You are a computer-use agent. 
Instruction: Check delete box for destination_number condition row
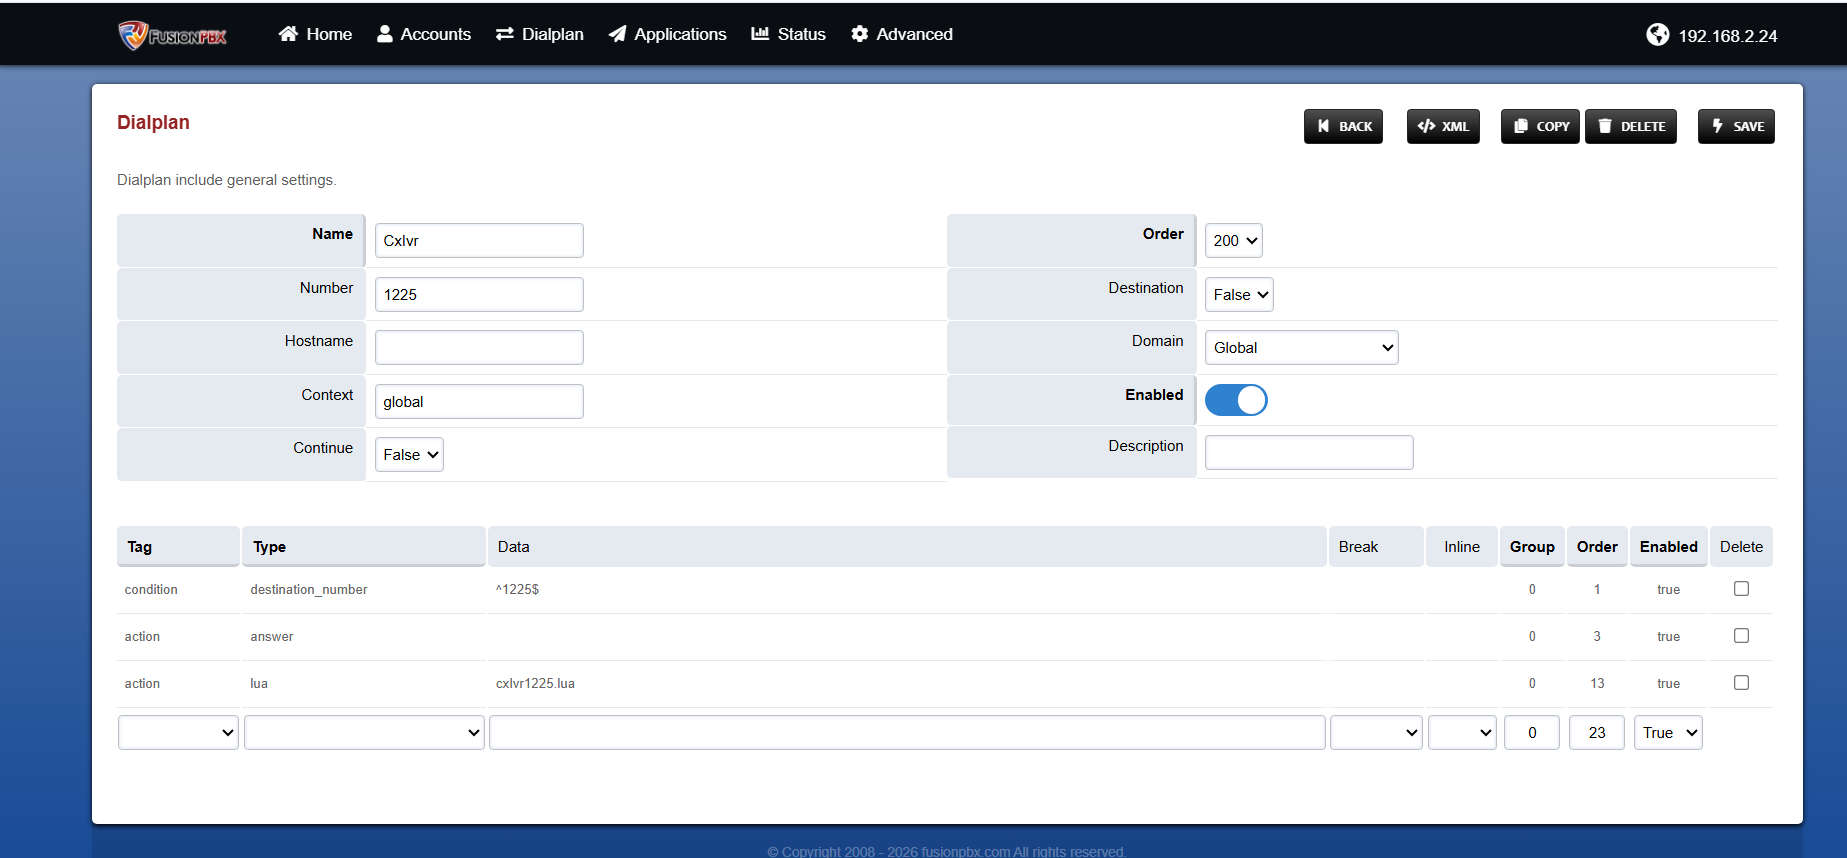1741,589
